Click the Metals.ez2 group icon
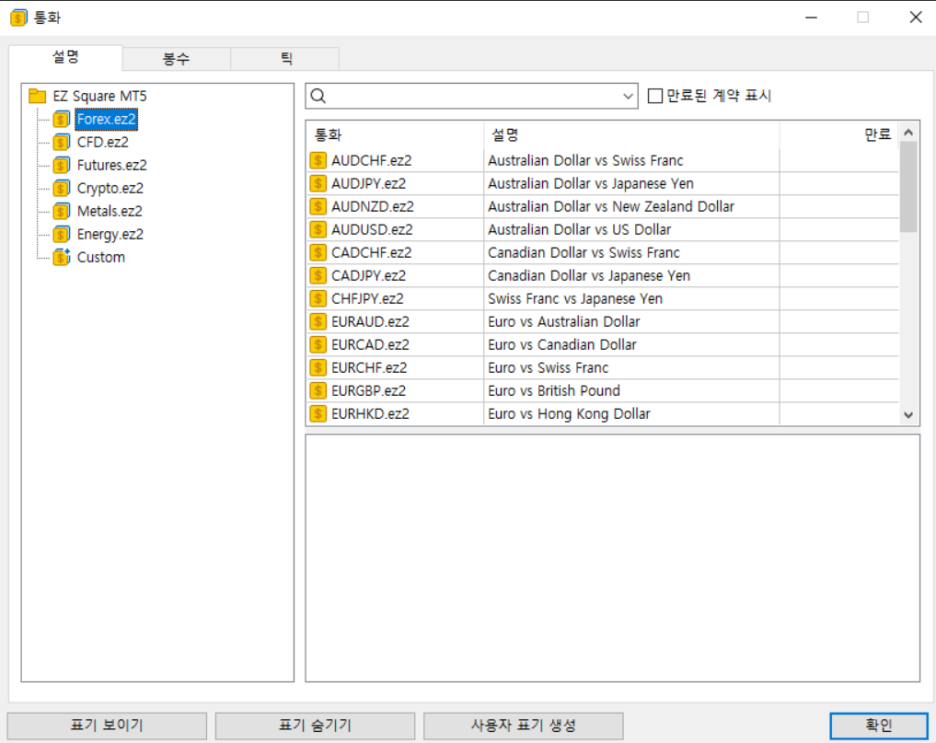936x743 pixels. (61, 211)
